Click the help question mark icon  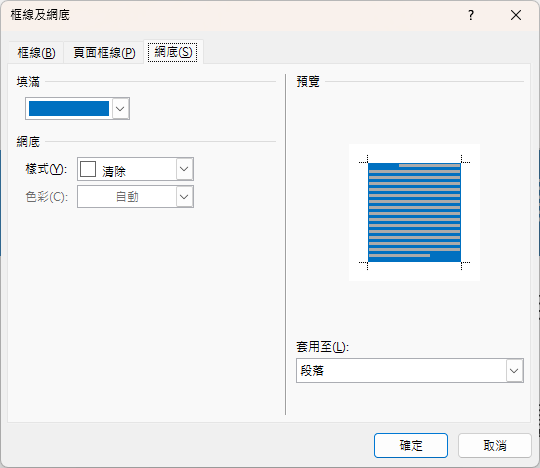click(471, 15)
